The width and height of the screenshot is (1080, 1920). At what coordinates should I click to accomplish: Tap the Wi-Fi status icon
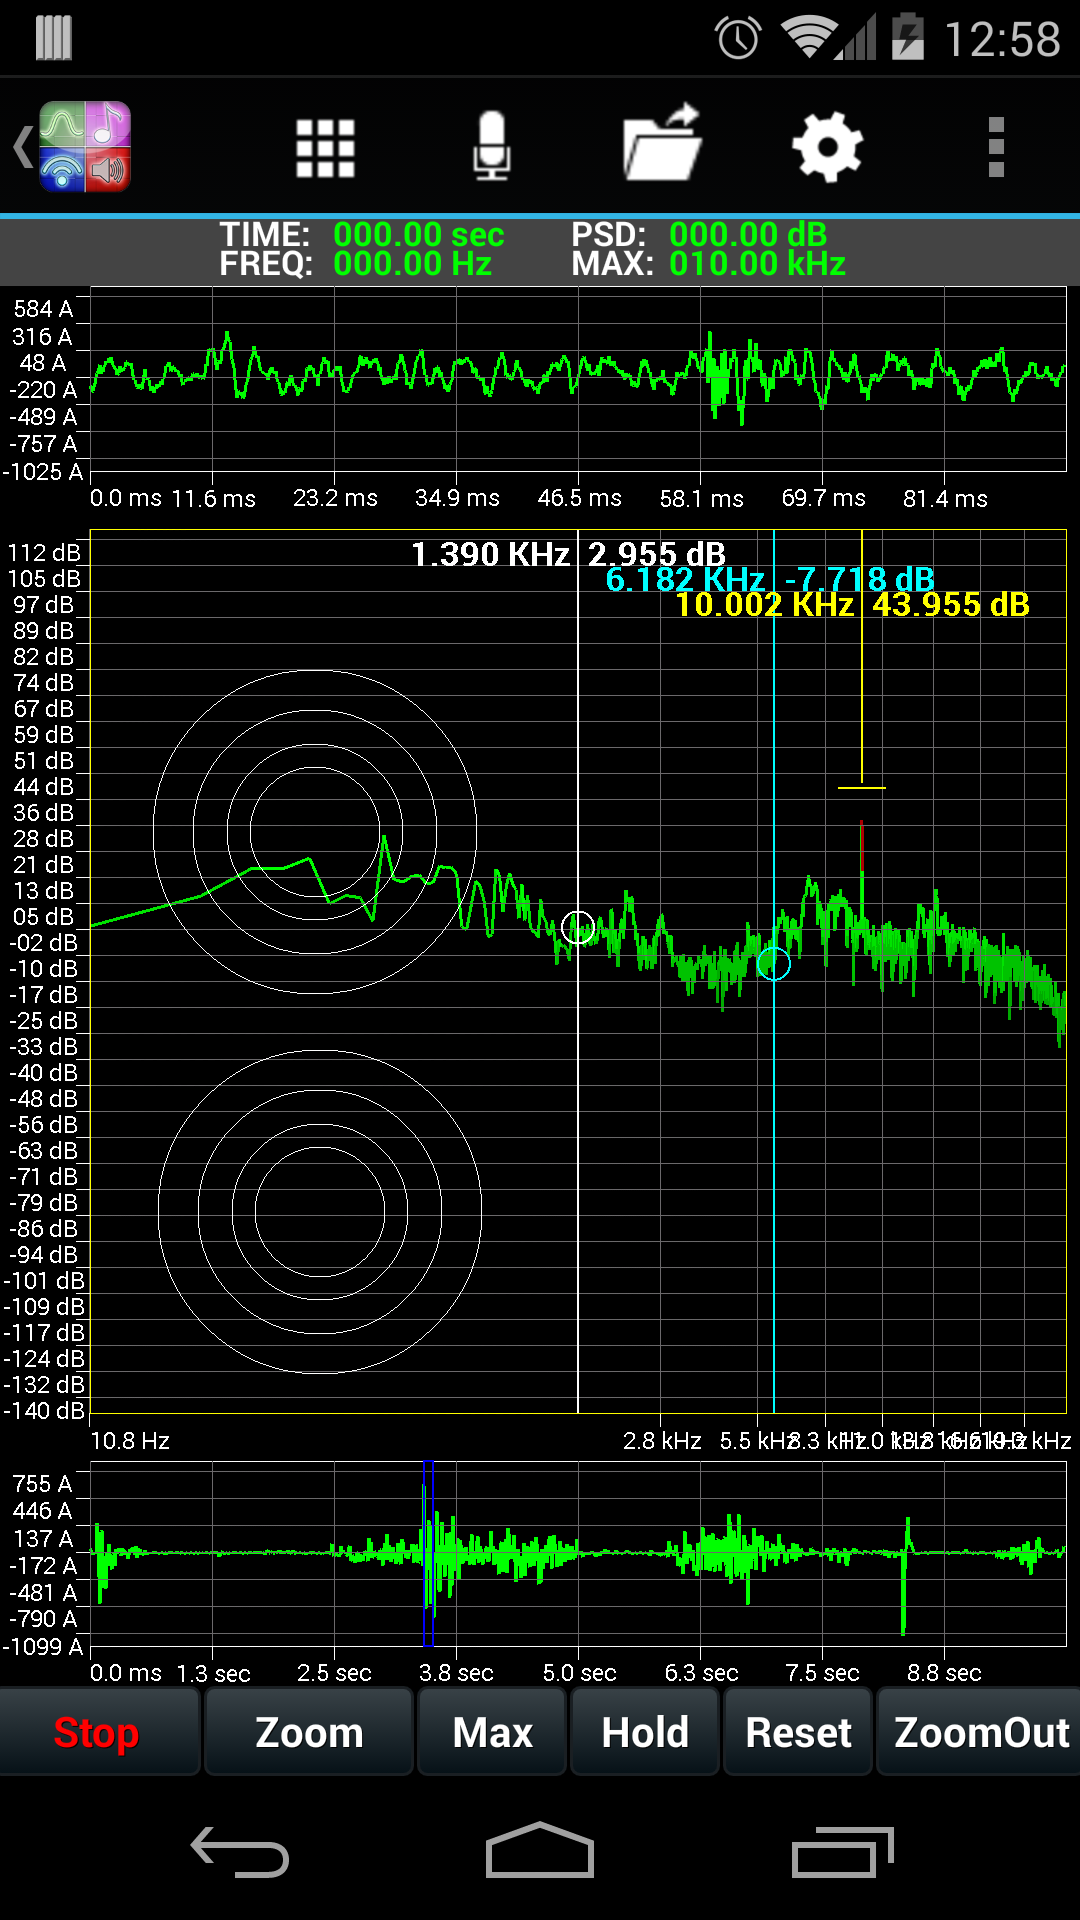(x=808, y=38)
